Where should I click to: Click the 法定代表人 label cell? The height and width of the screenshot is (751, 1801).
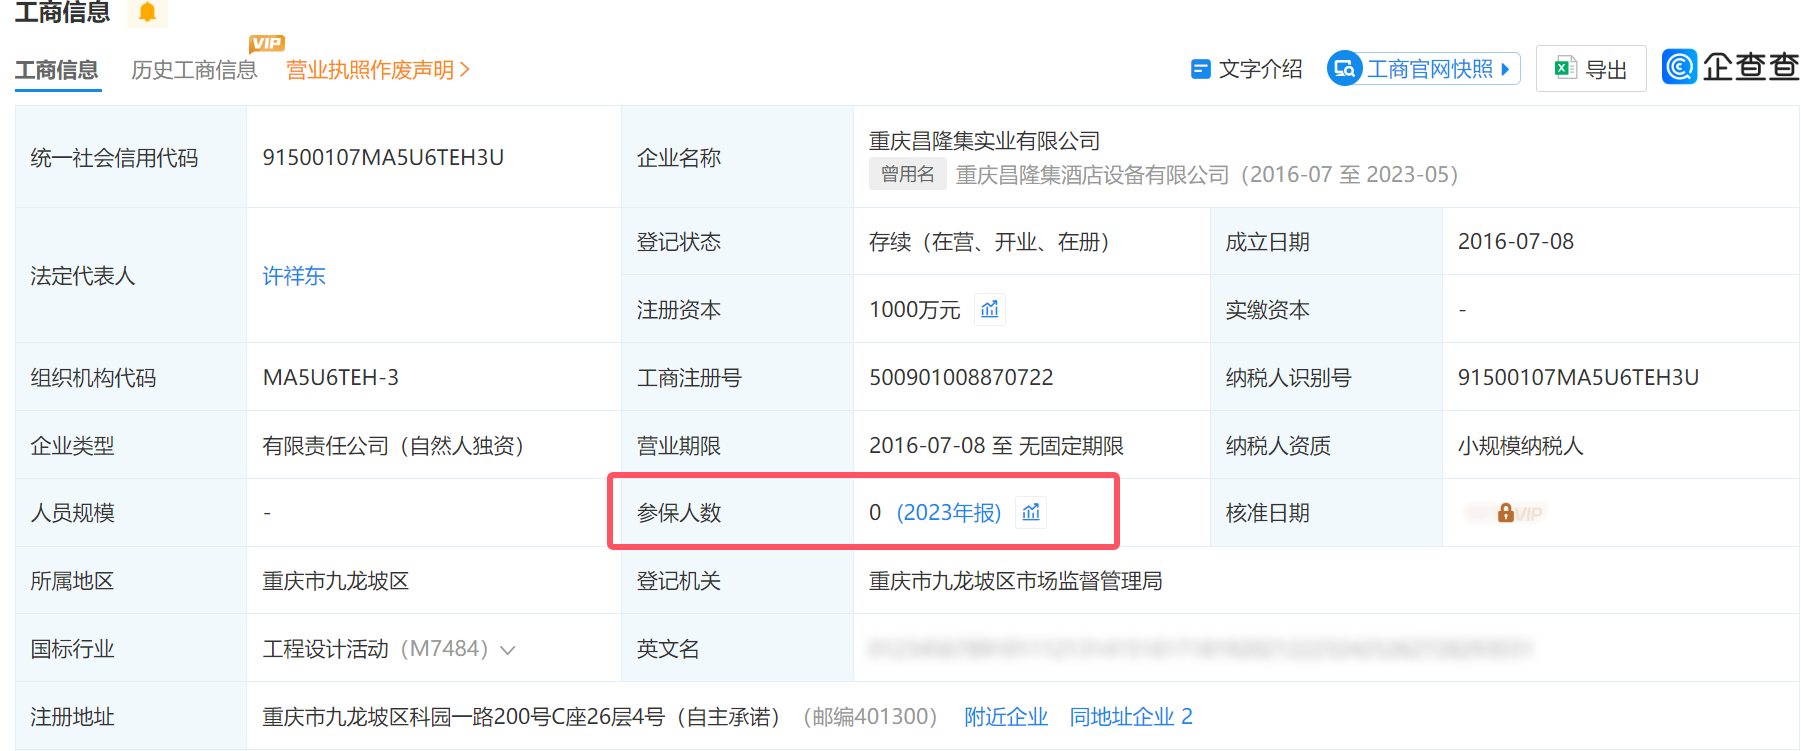(131, 276)
